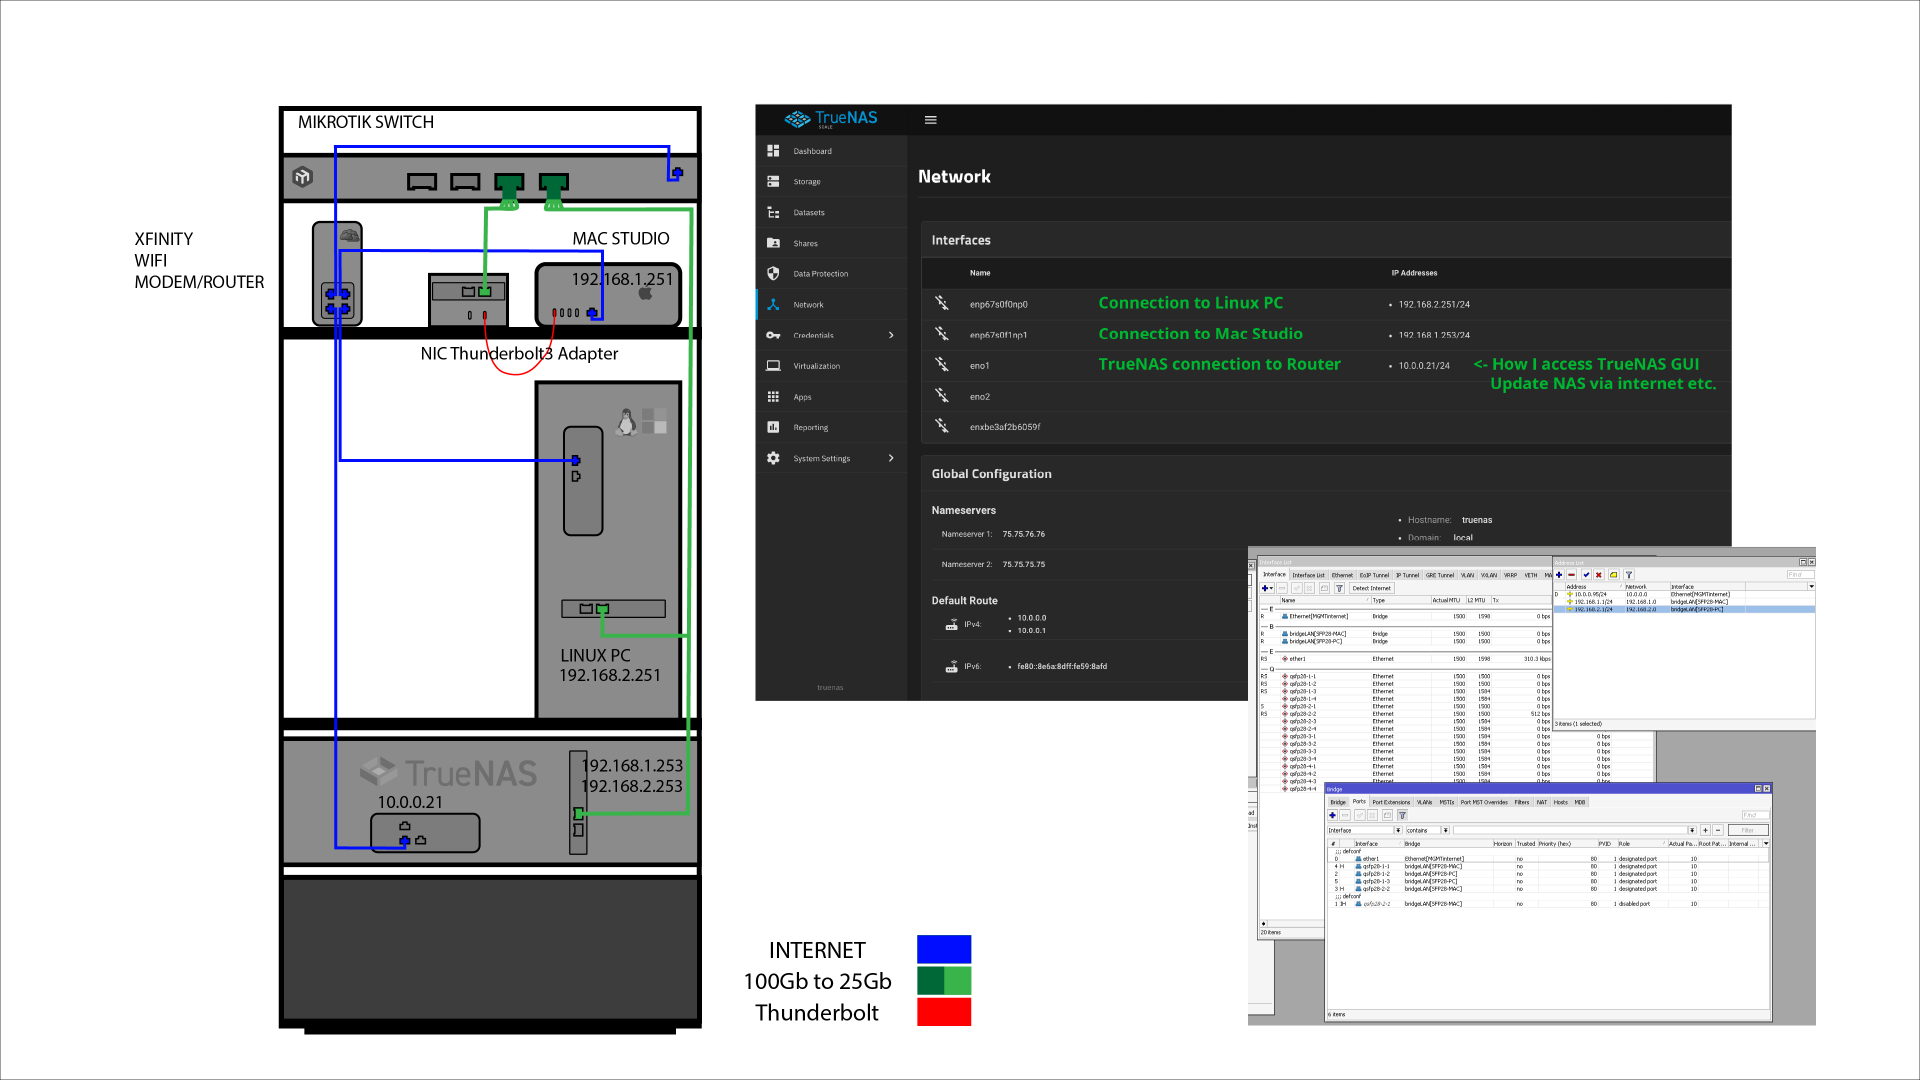Open Address List column chooser dropdown
1920x1080 pixels.
1811,587
